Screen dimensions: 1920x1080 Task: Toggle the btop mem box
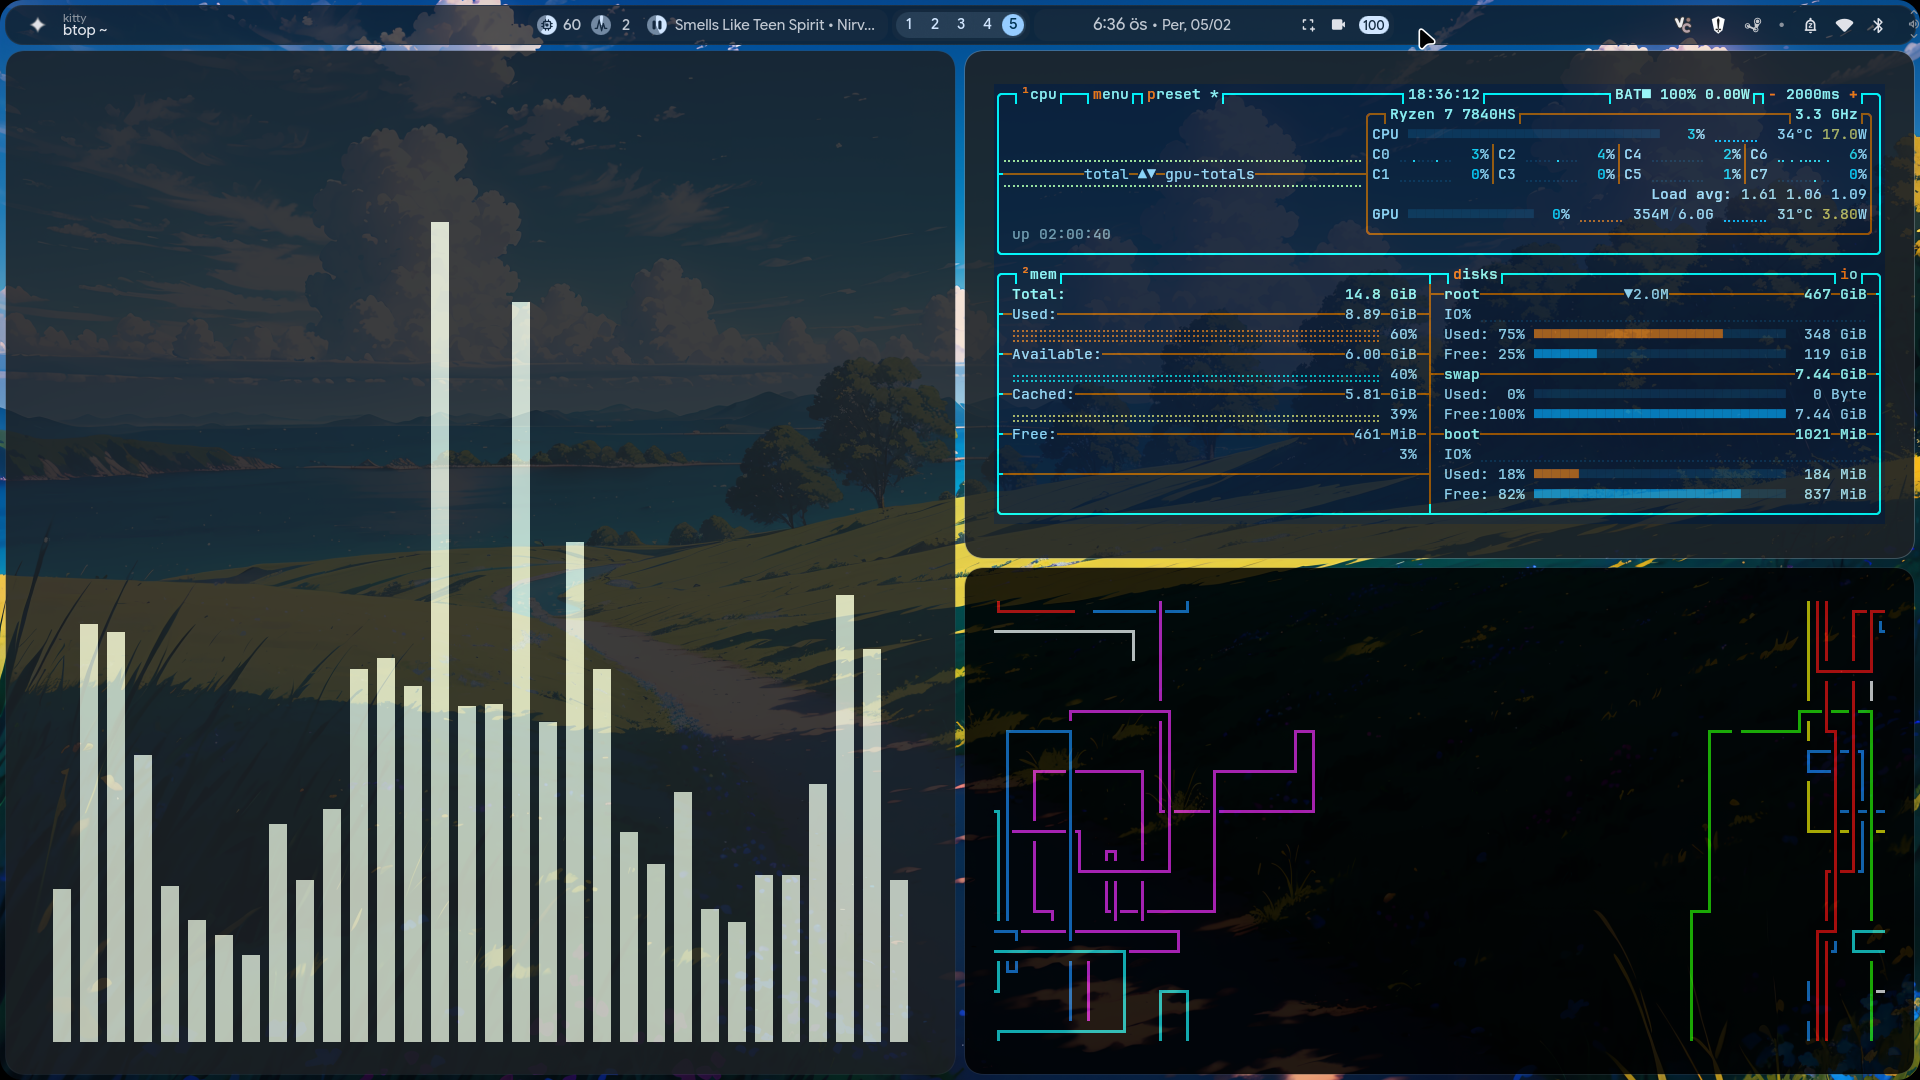[1041, 275]
